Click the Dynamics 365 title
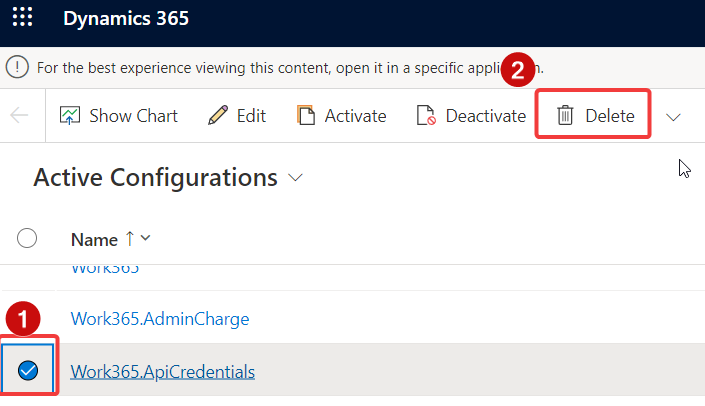The height and width of the screenshot is (406, 705). 126,18
